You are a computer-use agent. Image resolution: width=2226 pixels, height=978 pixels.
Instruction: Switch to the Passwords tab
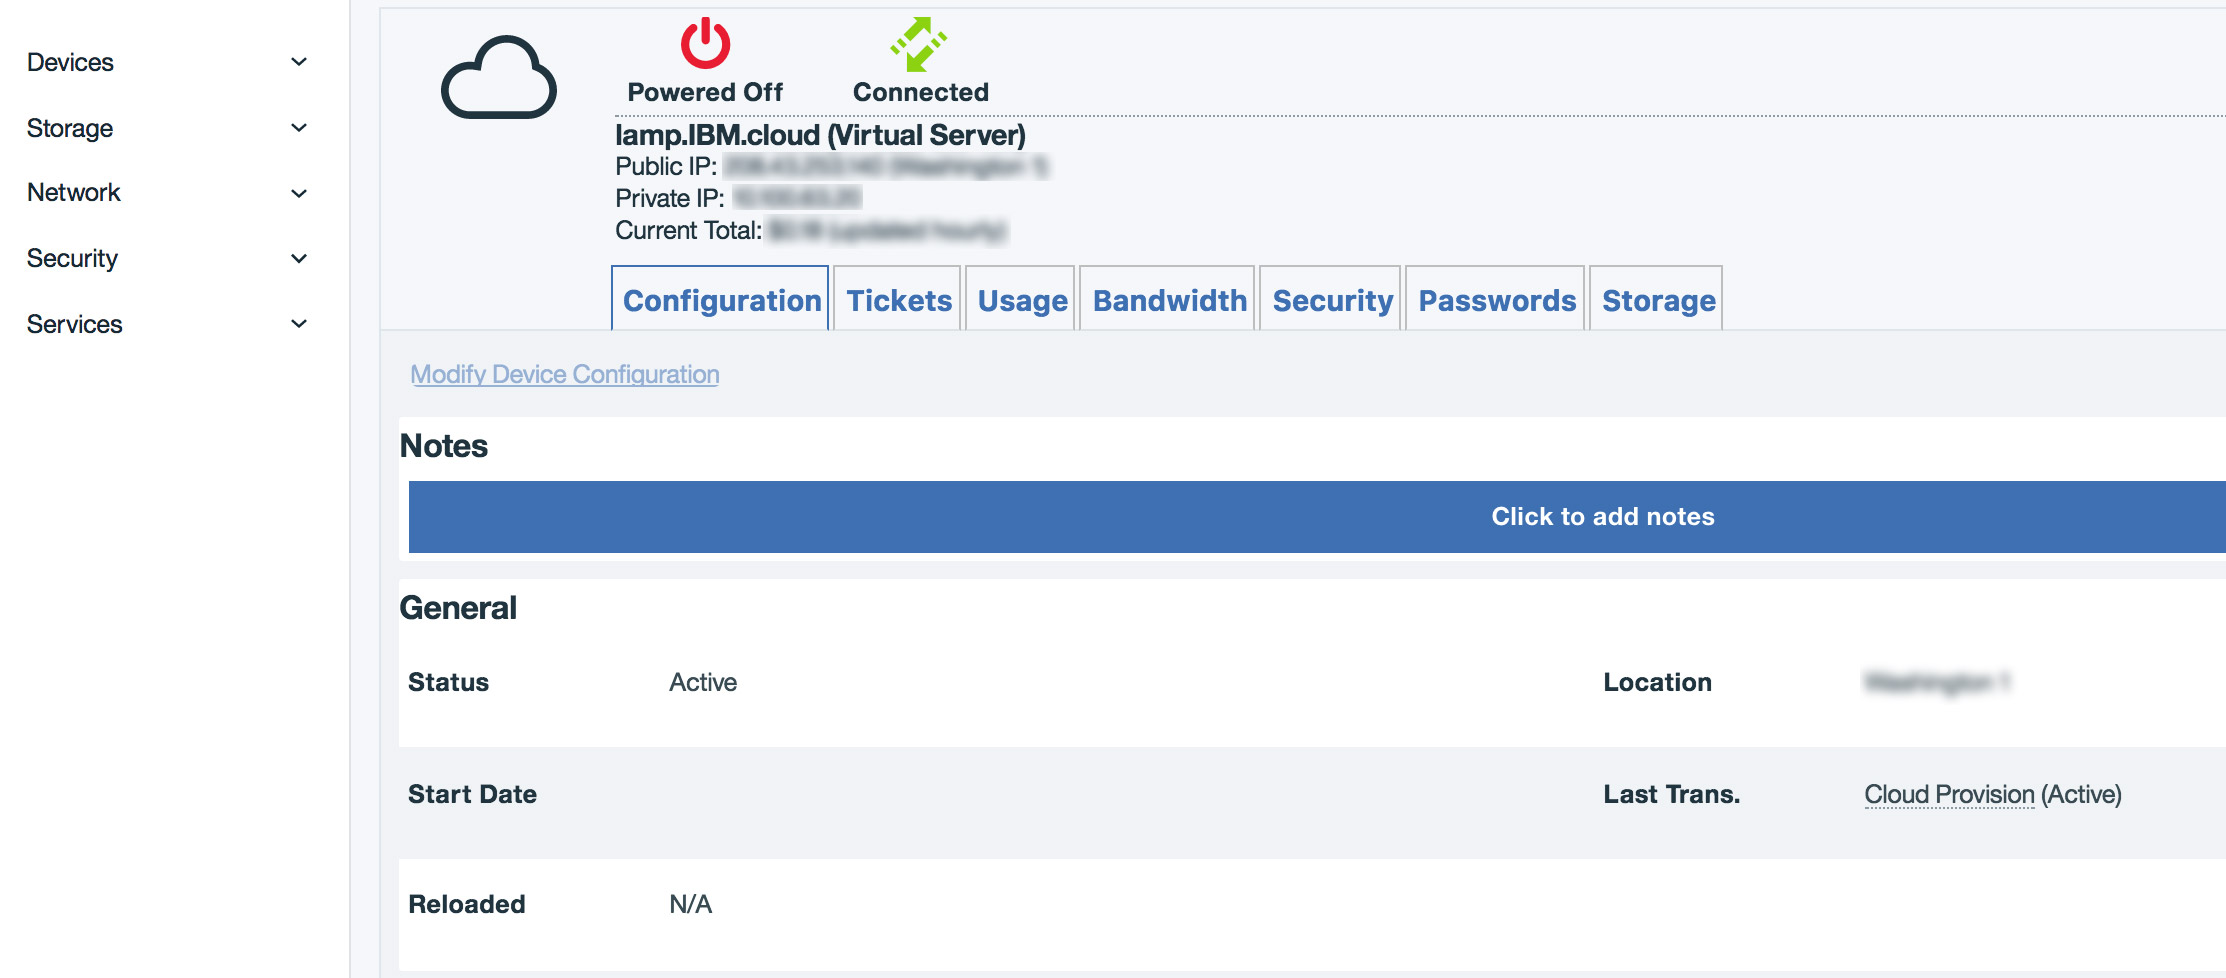[x=1496, y=299]
